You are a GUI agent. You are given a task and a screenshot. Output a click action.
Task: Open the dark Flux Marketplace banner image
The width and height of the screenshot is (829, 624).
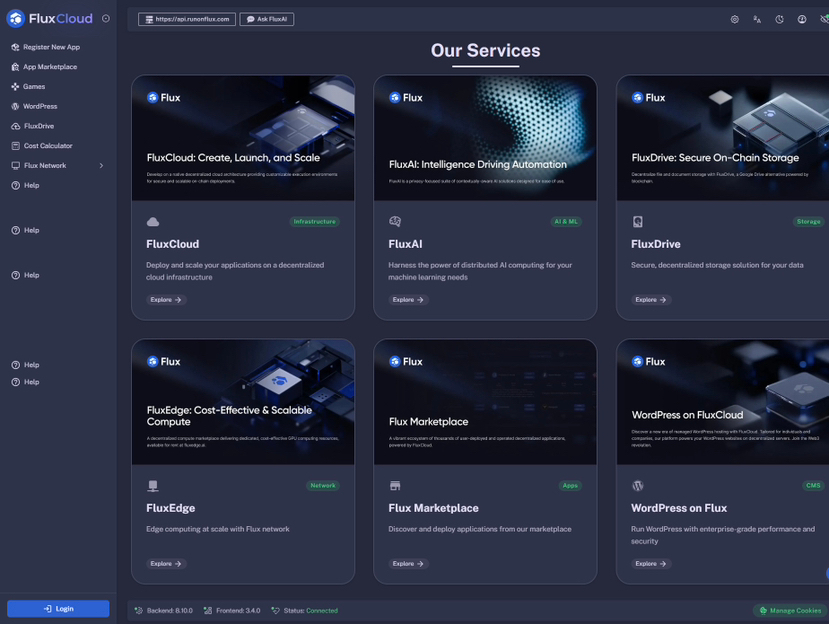pyautogui.click(x=485, y=402)
